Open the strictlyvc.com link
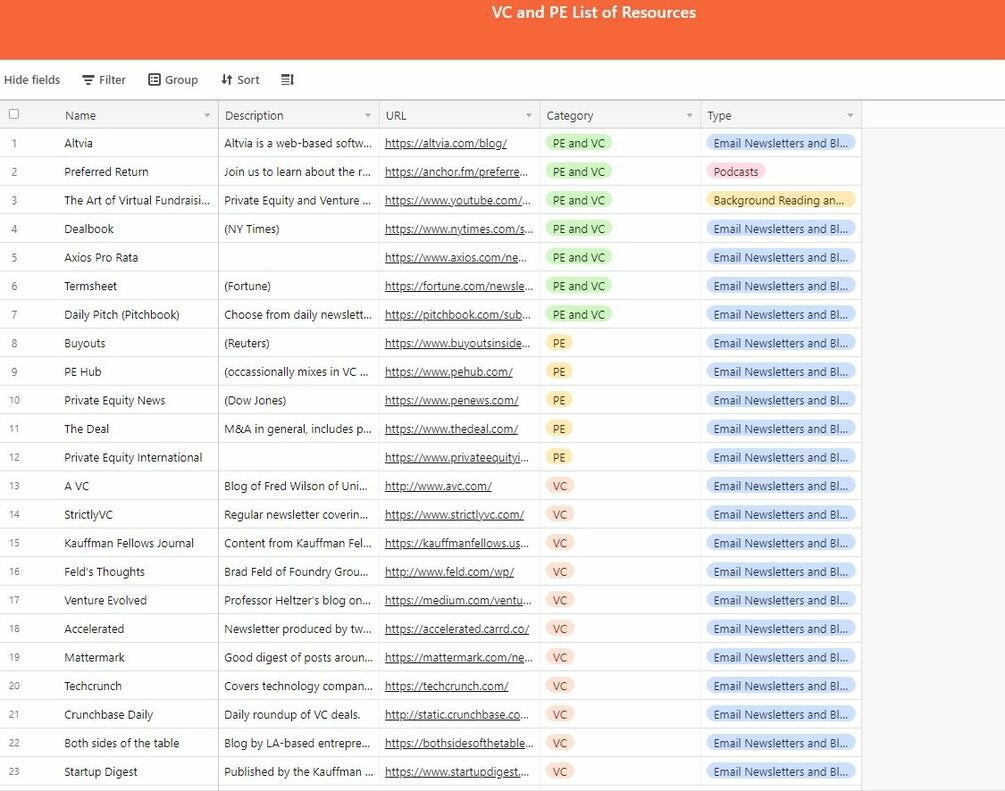The image size is (1005, 791). click(454, 515)
